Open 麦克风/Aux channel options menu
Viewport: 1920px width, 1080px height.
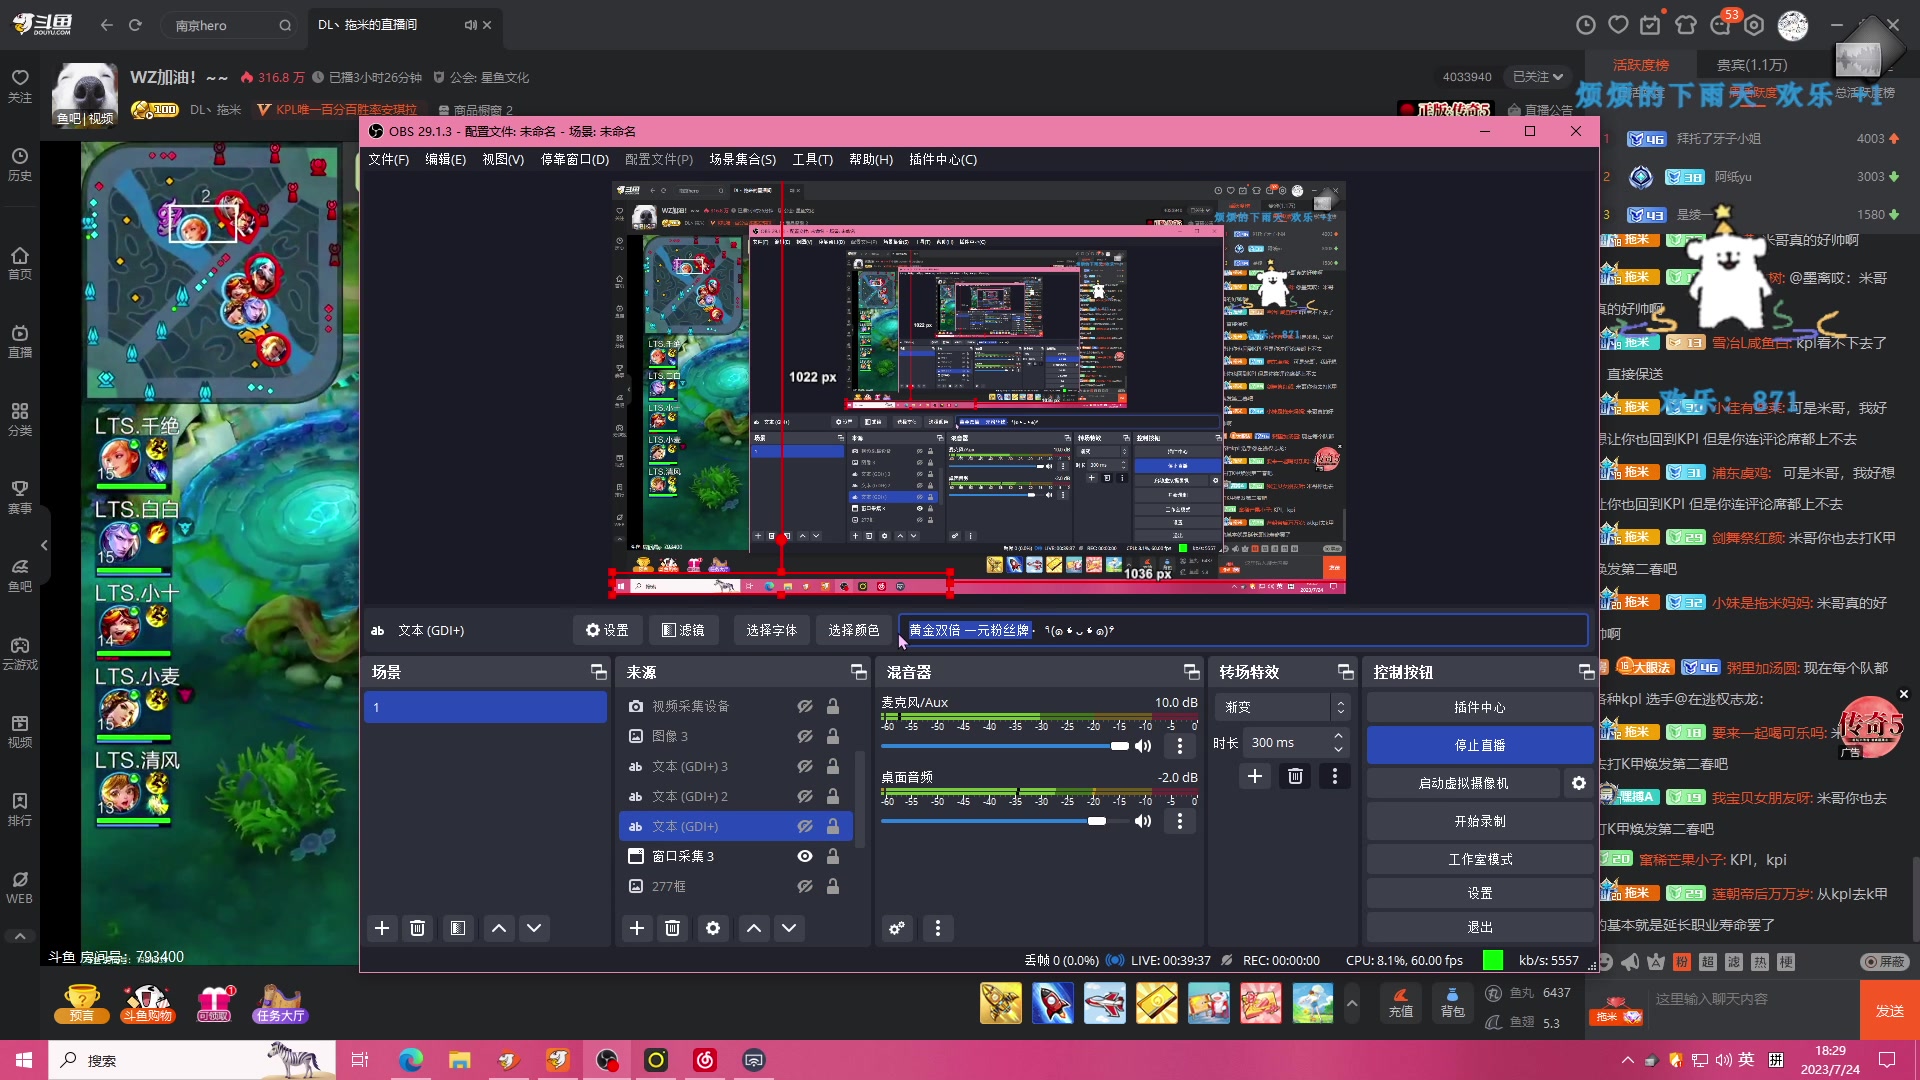click(1180, 746)
